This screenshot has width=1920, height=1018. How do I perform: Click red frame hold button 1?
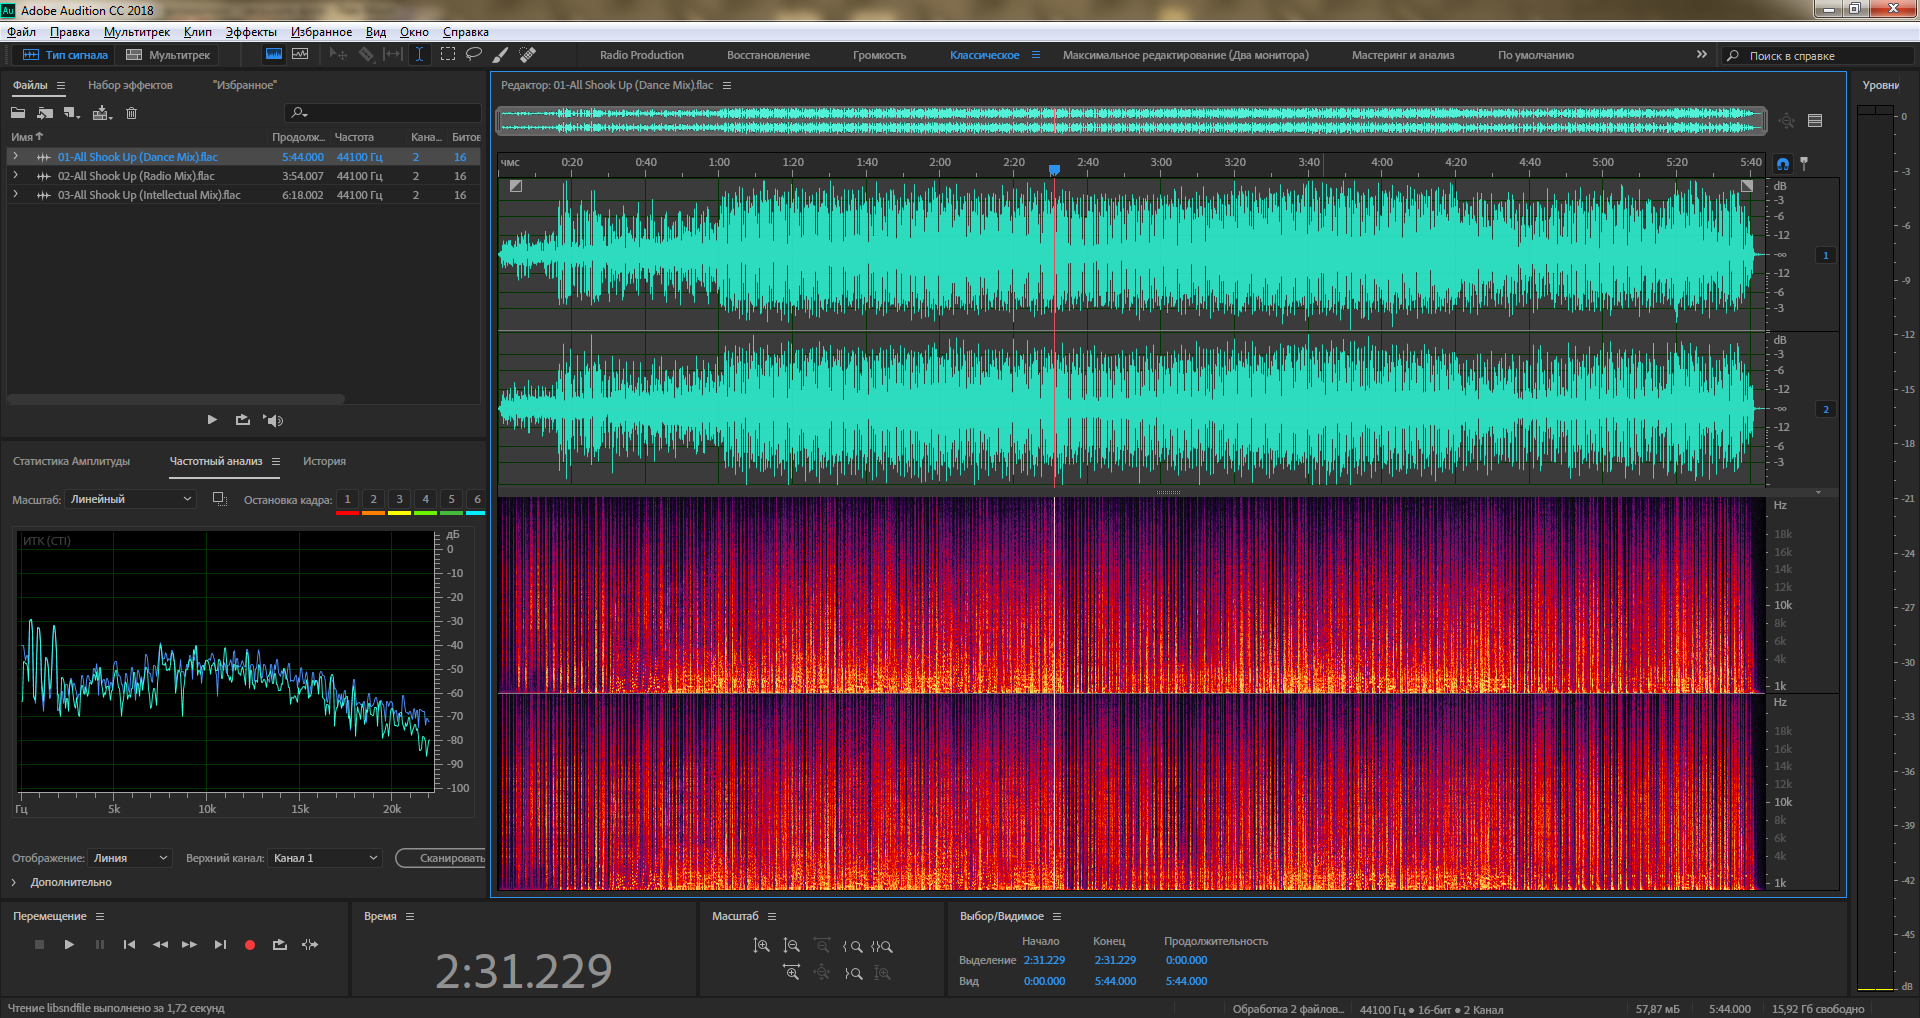[347, 499]
